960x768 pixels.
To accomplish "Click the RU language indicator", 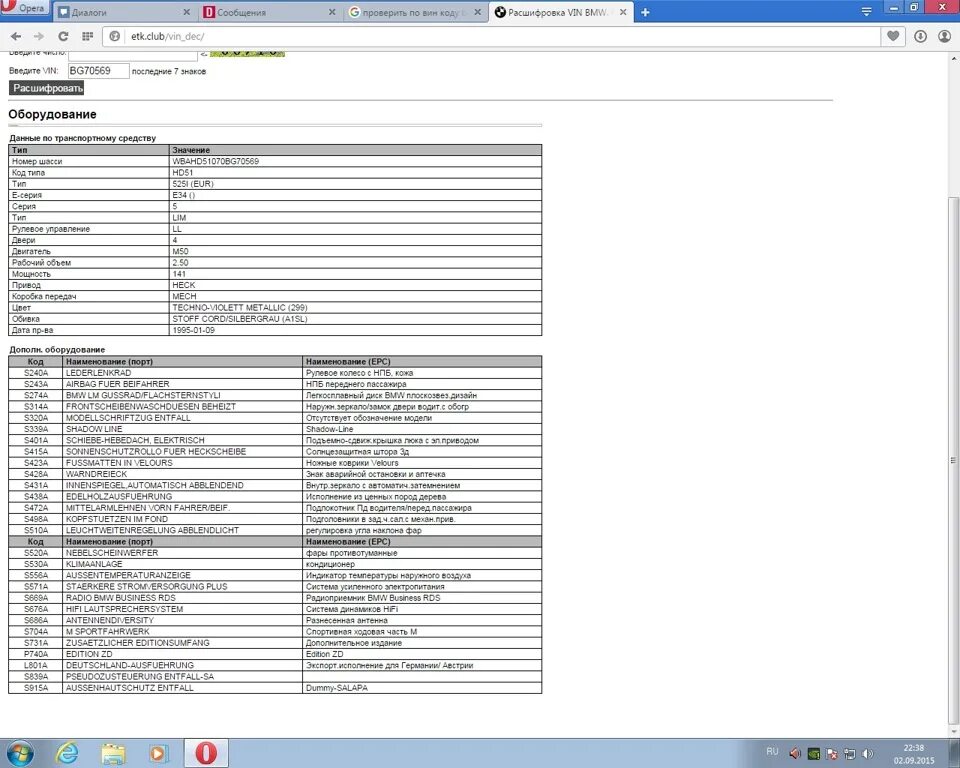I will click(x=771, y=751).
